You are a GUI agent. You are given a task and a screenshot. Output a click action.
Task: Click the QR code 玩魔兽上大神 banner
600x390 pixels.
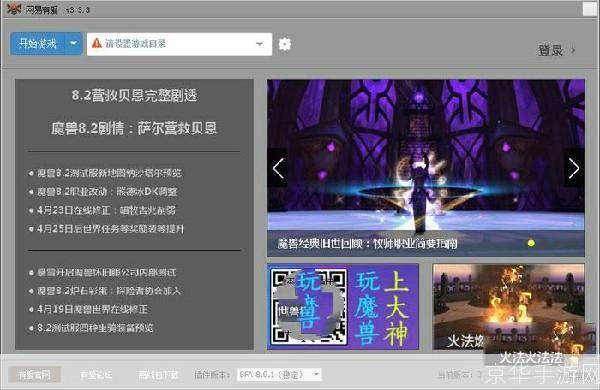click(x=343, y=307)
